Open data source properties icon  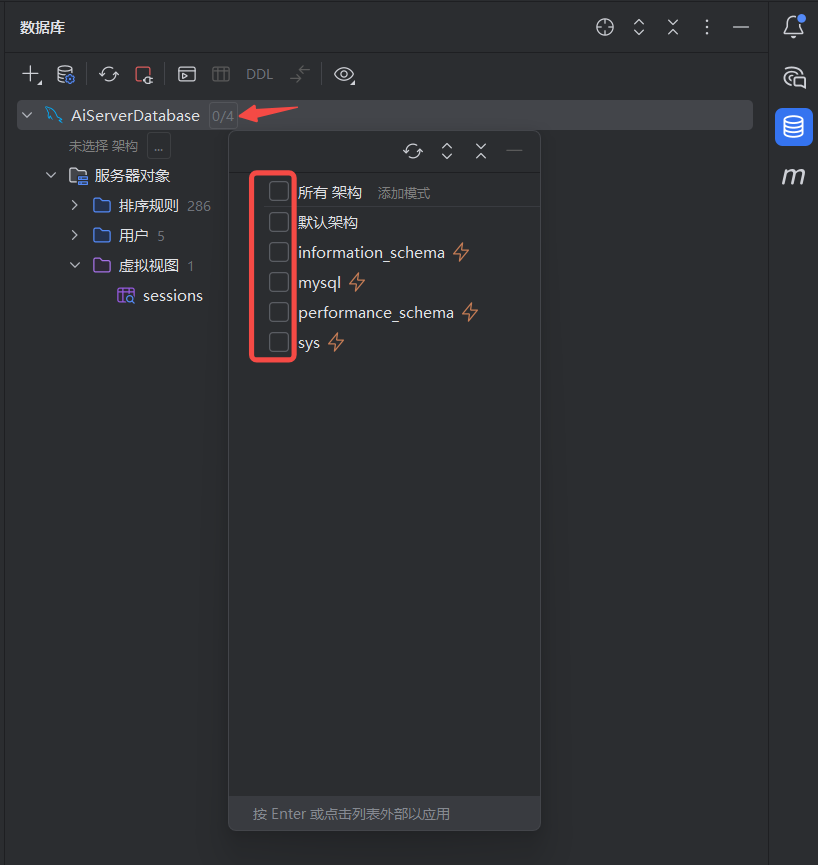[x=65, y=74]
